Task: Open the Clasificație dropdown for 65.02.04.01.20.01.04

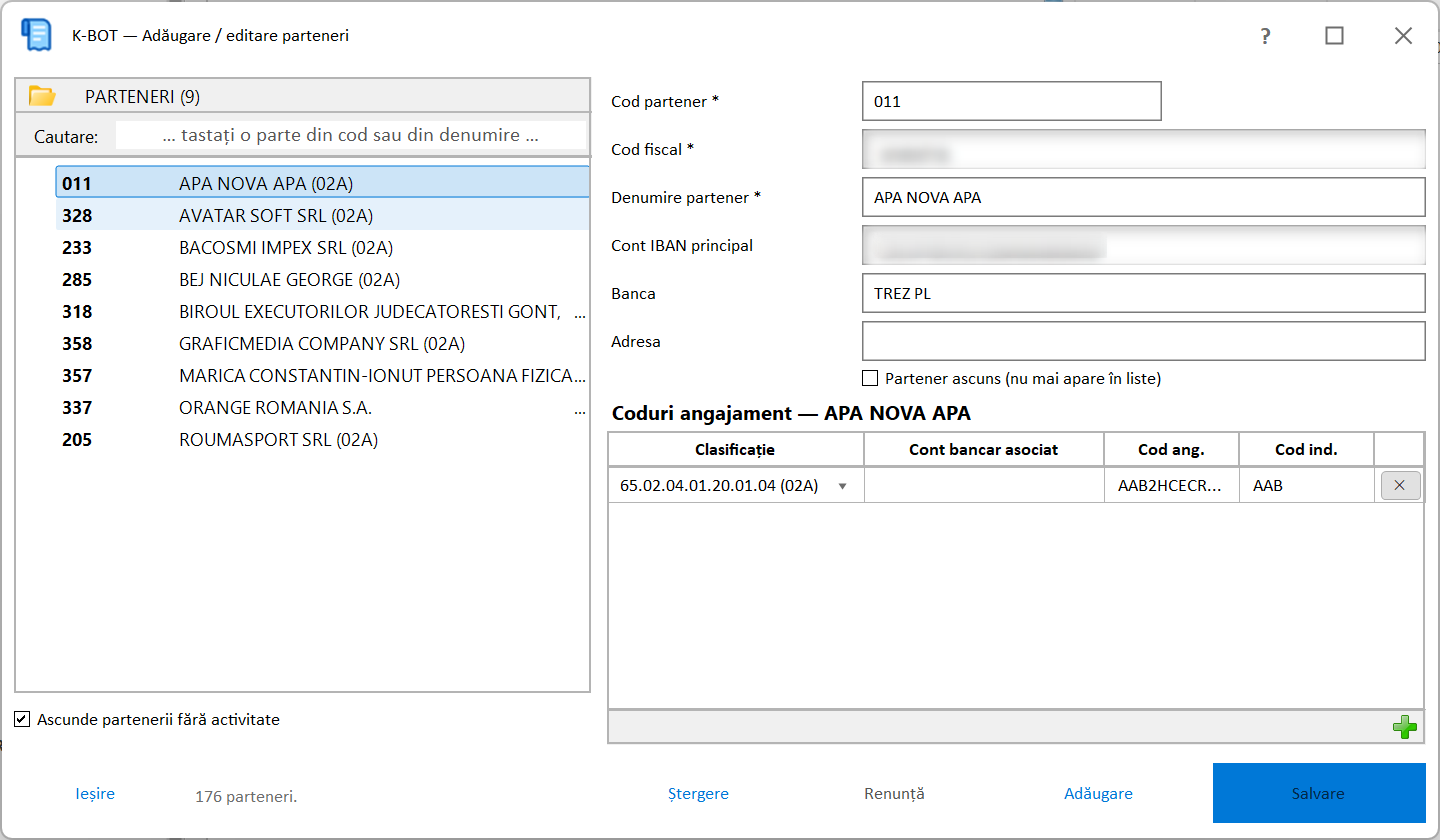Action: tap(842, 486)
